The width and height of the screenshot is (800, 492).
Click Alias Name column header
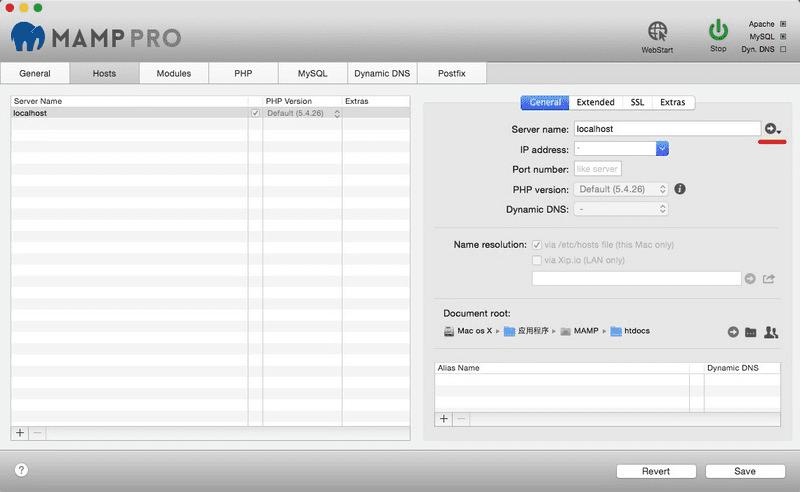562,368
